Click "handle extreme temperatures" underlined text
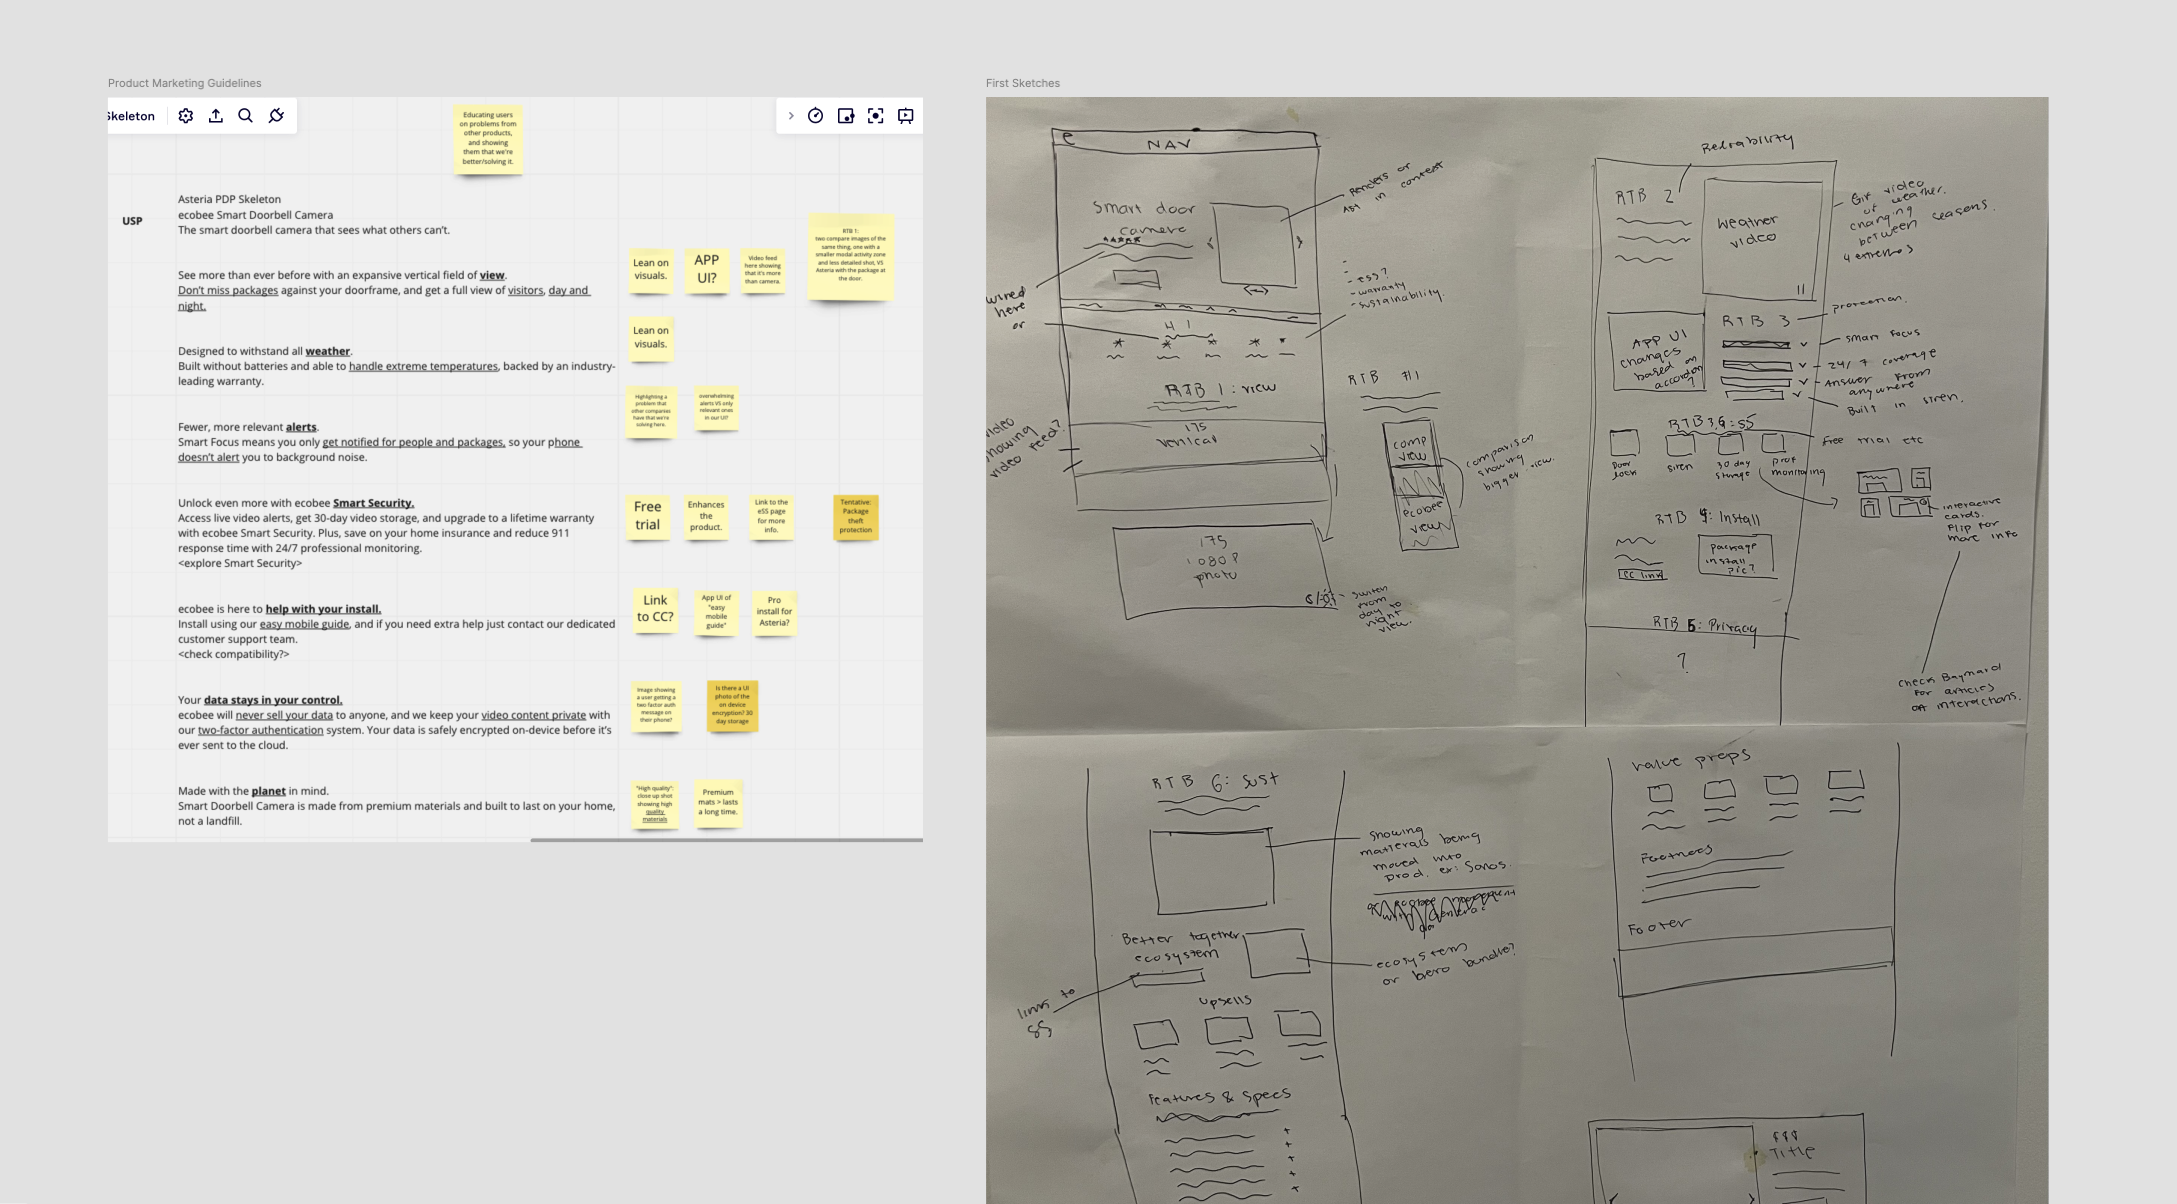The image size is (2177, 1204). pos(423,366)
